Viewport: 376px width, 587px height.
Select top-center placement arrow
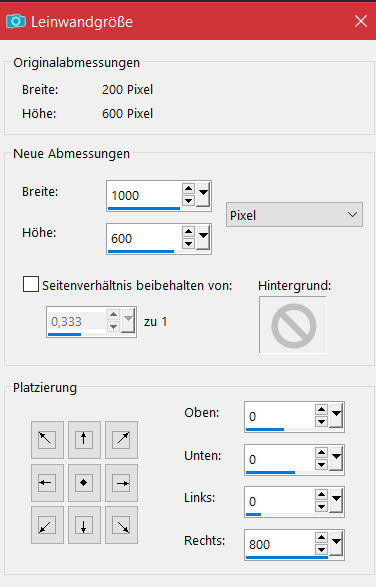point(84,440)
